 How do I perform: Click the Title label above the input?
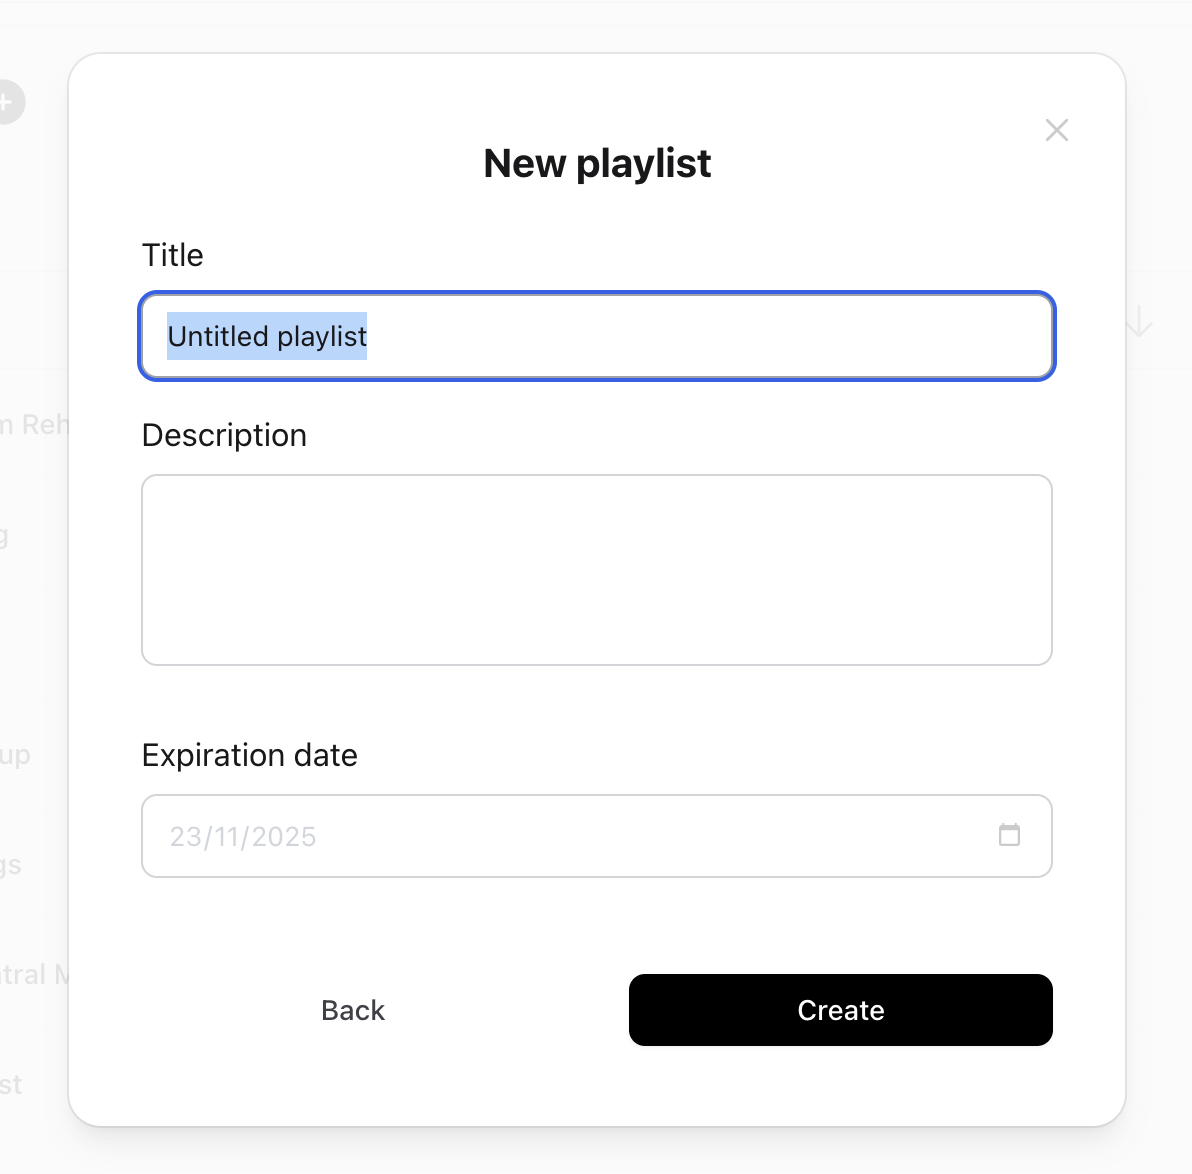pyautogui.click(x=172, y=255)
